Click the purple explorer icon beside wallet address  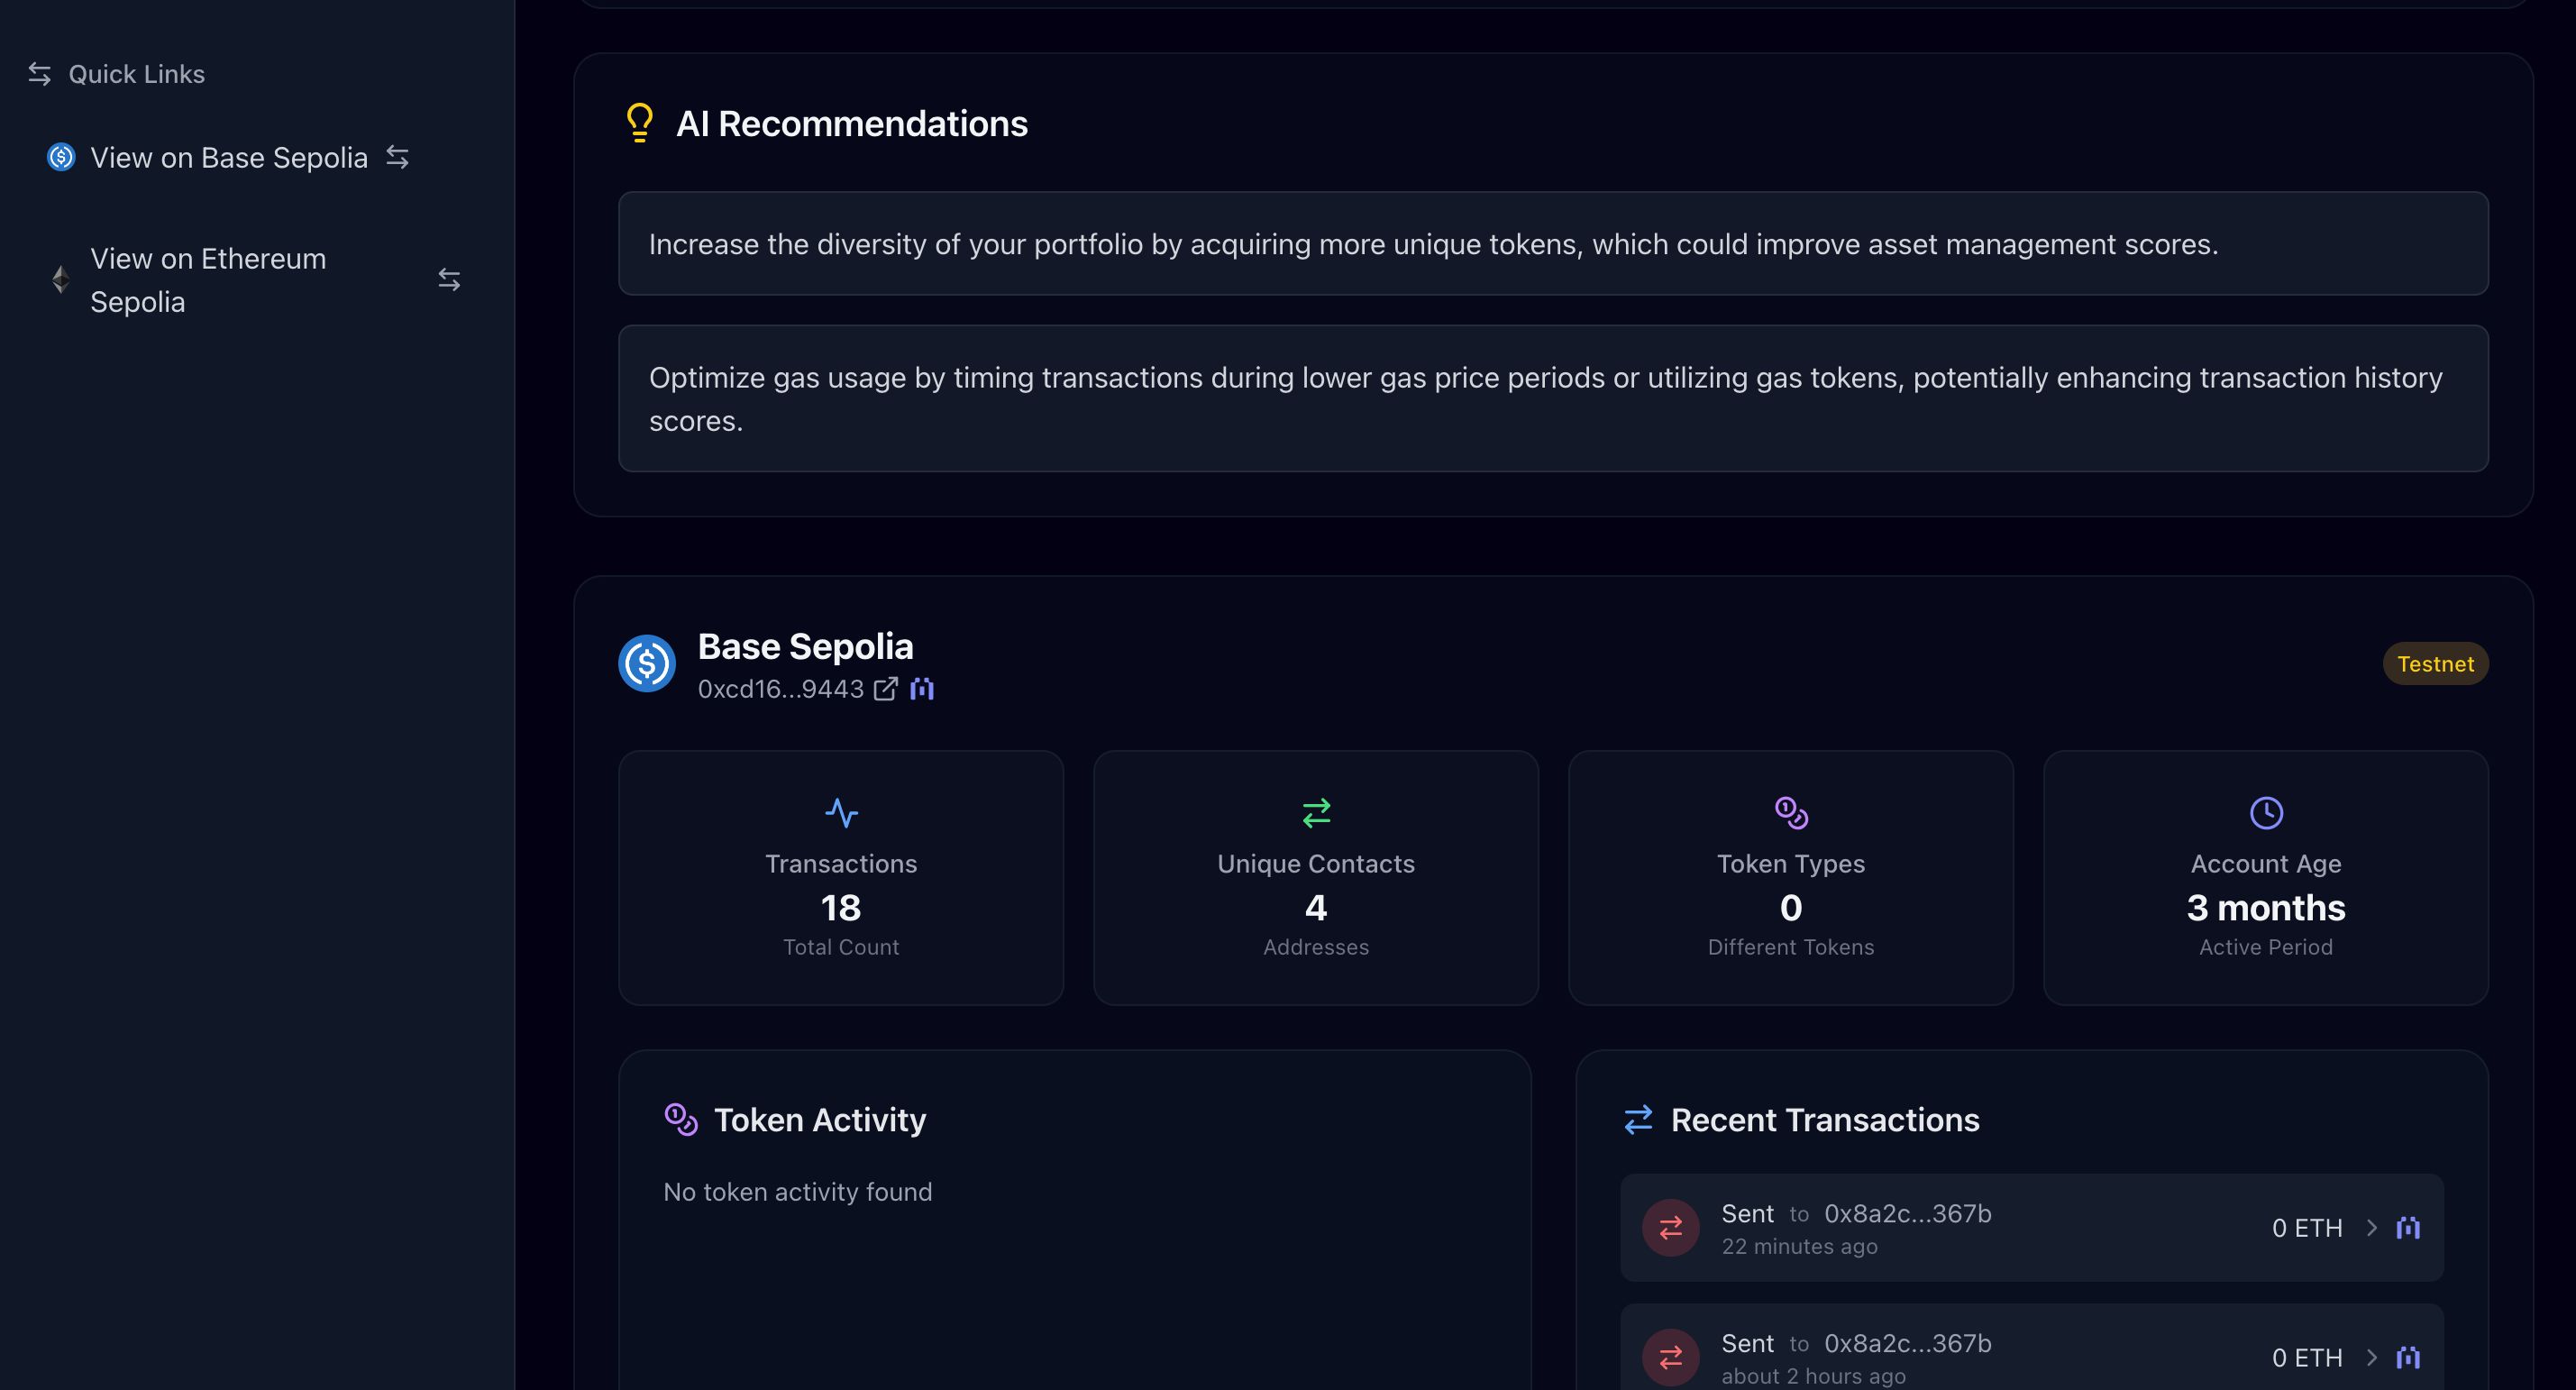click(922, 689)
